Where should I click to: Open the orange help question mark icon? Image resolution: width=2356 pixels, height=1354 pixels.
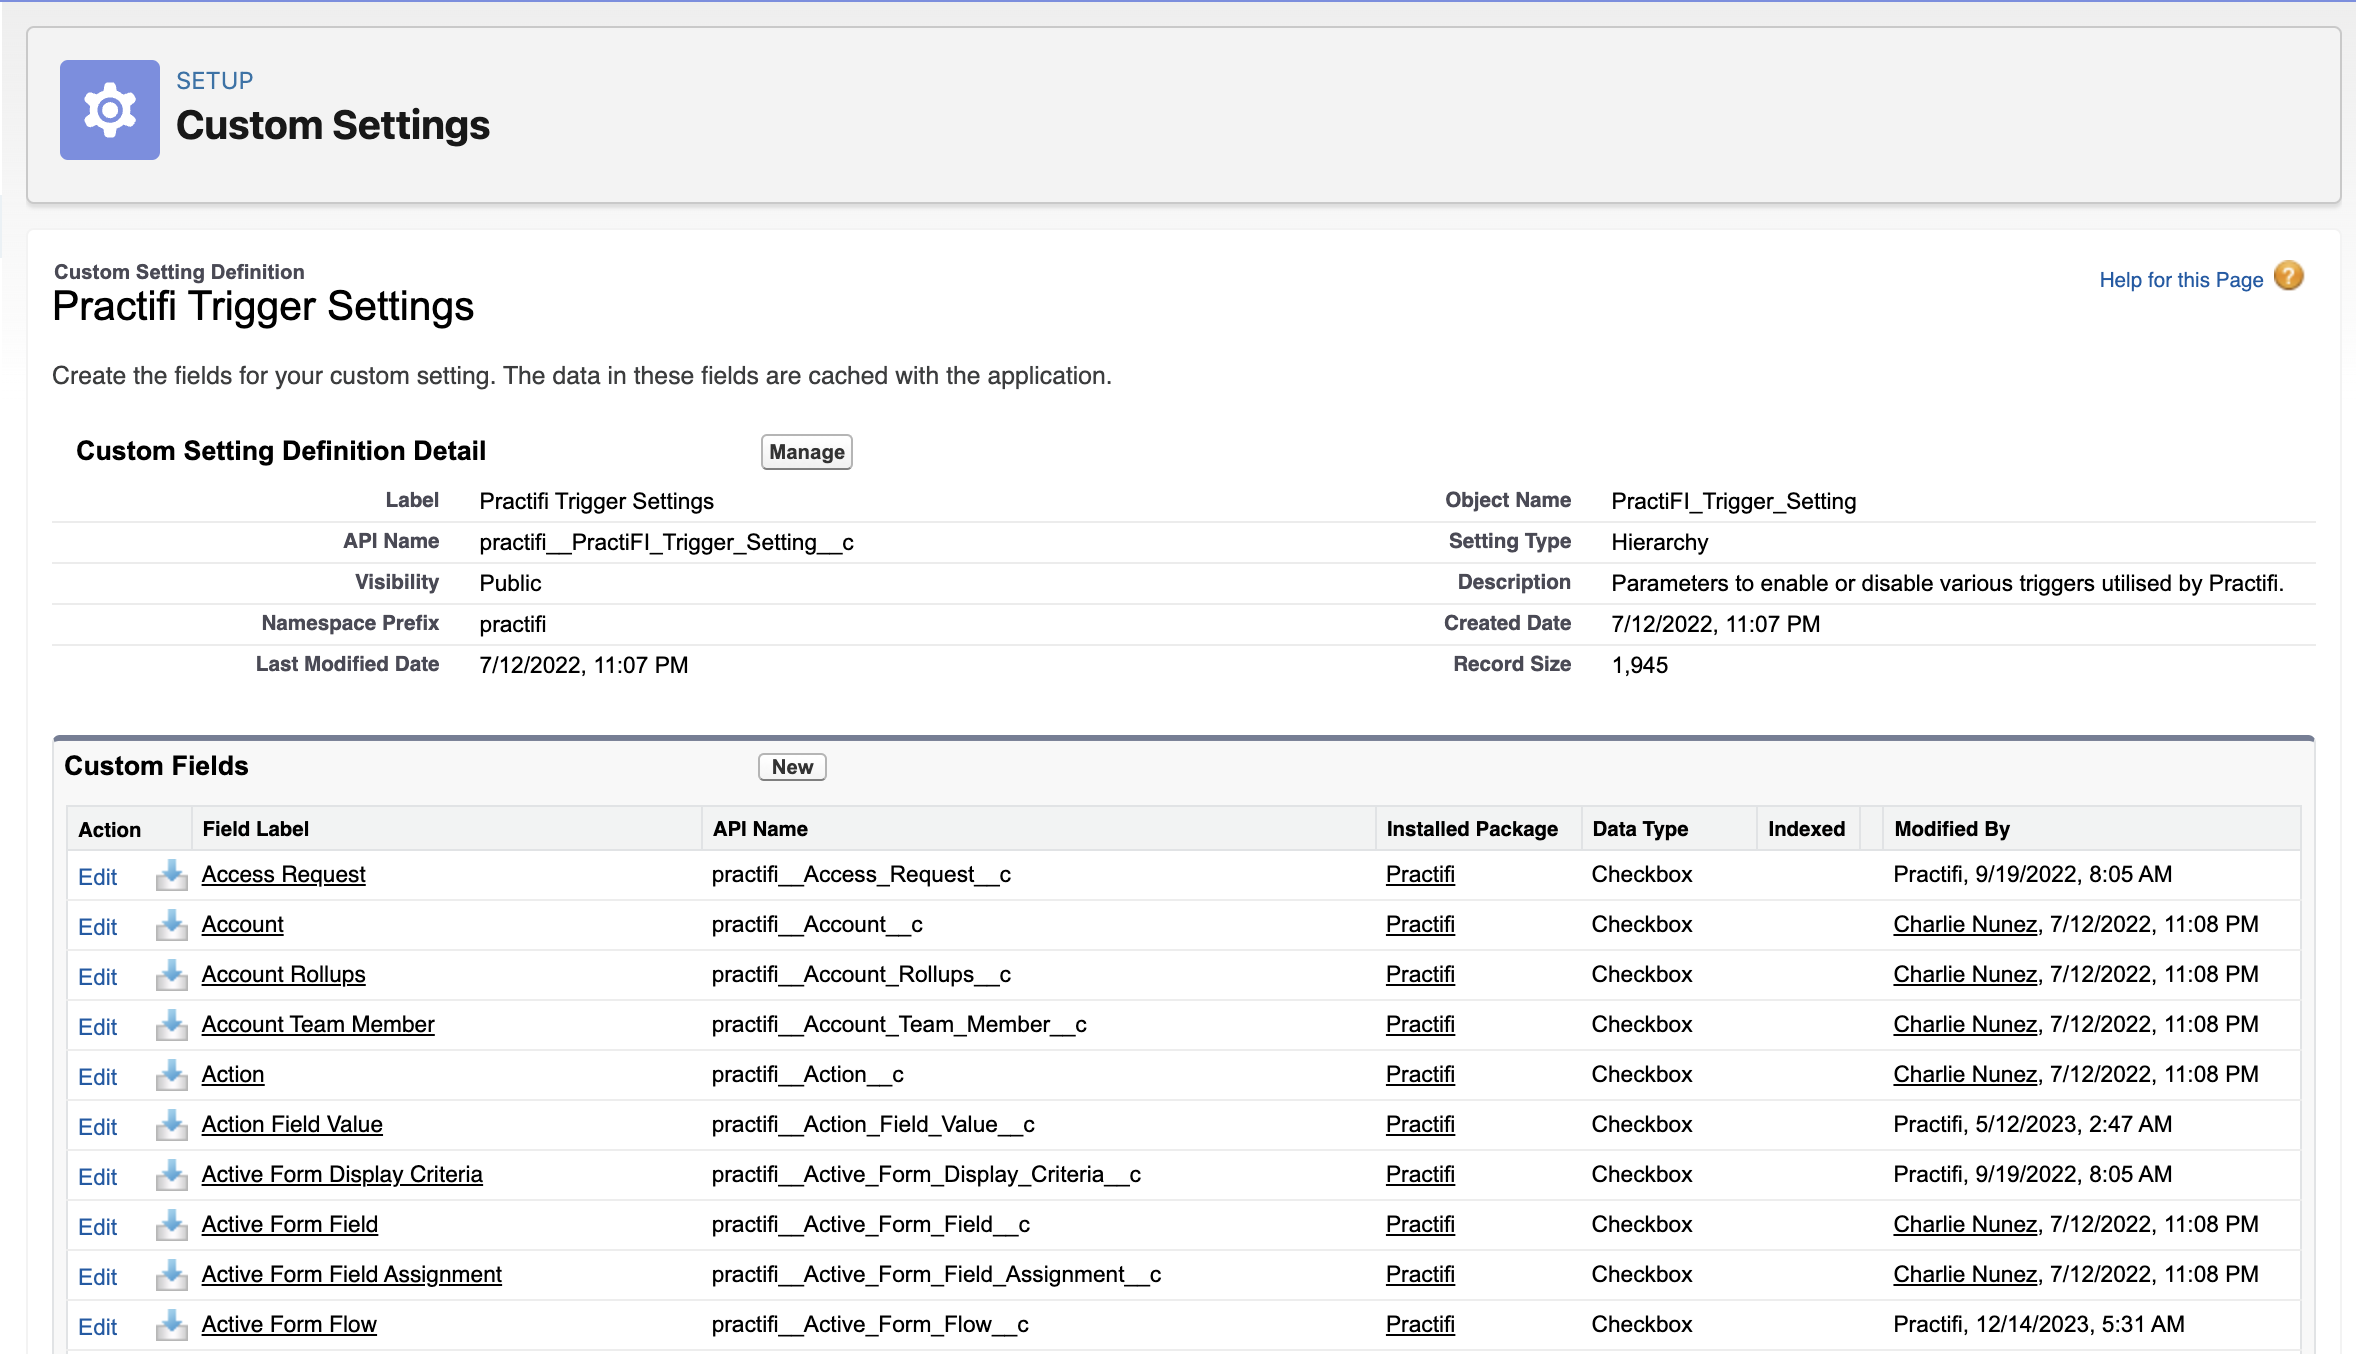[2288, 276]
